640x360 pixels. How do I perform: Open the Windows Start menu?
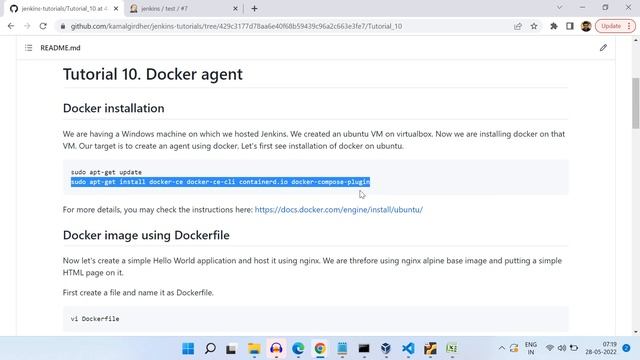click(x=188, y=349)
